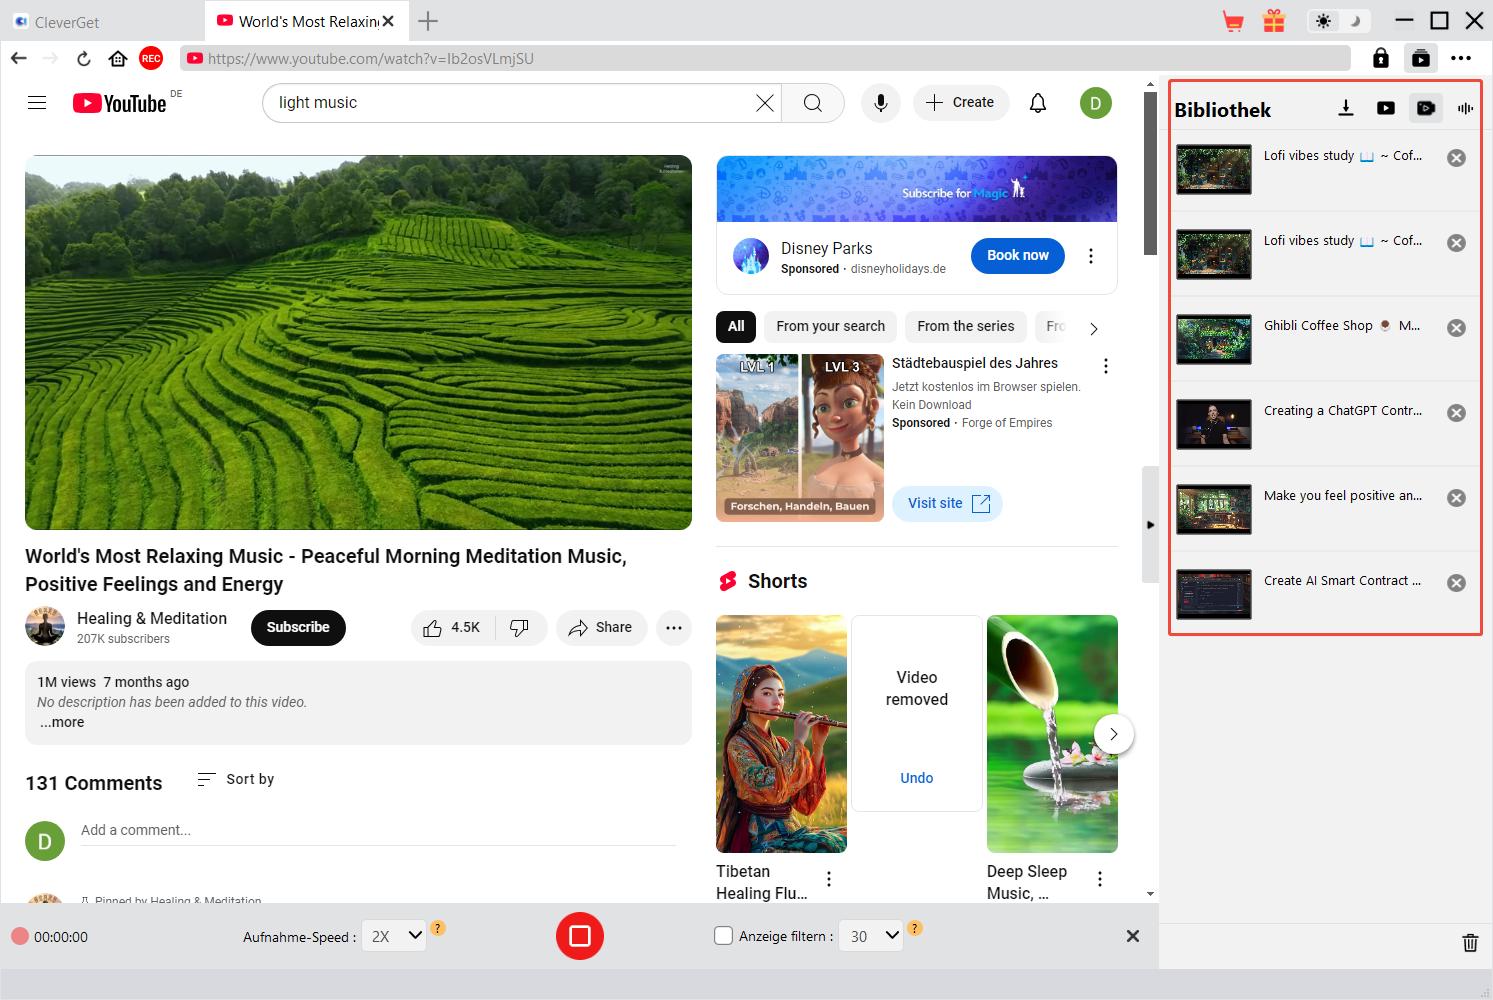Click the trash icon to delete library
The height and width of the screenshot is (1000, 1493).
1470,942
